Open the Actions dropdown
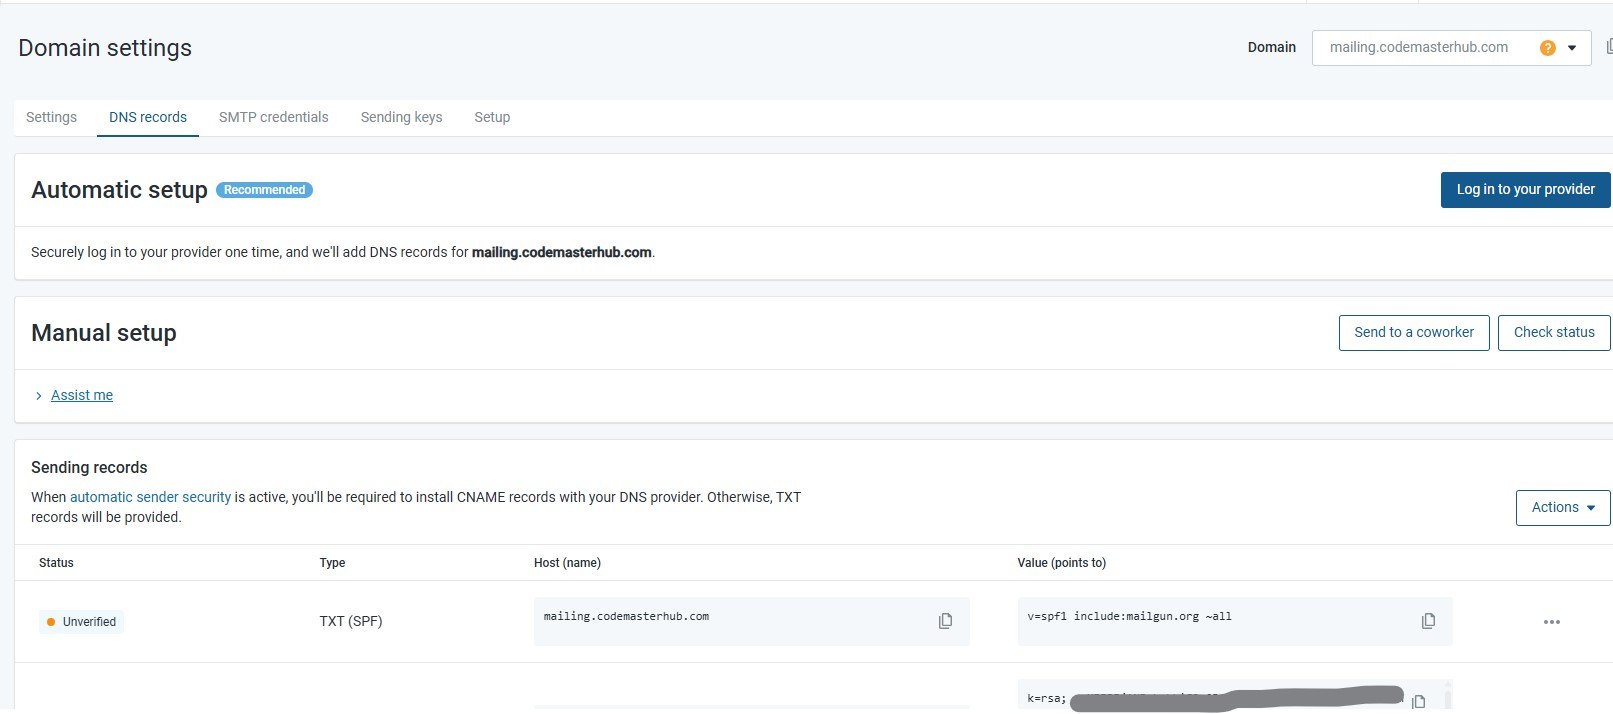The height and width of the screenshot is (714, 1613). (x=1562, y=508)
